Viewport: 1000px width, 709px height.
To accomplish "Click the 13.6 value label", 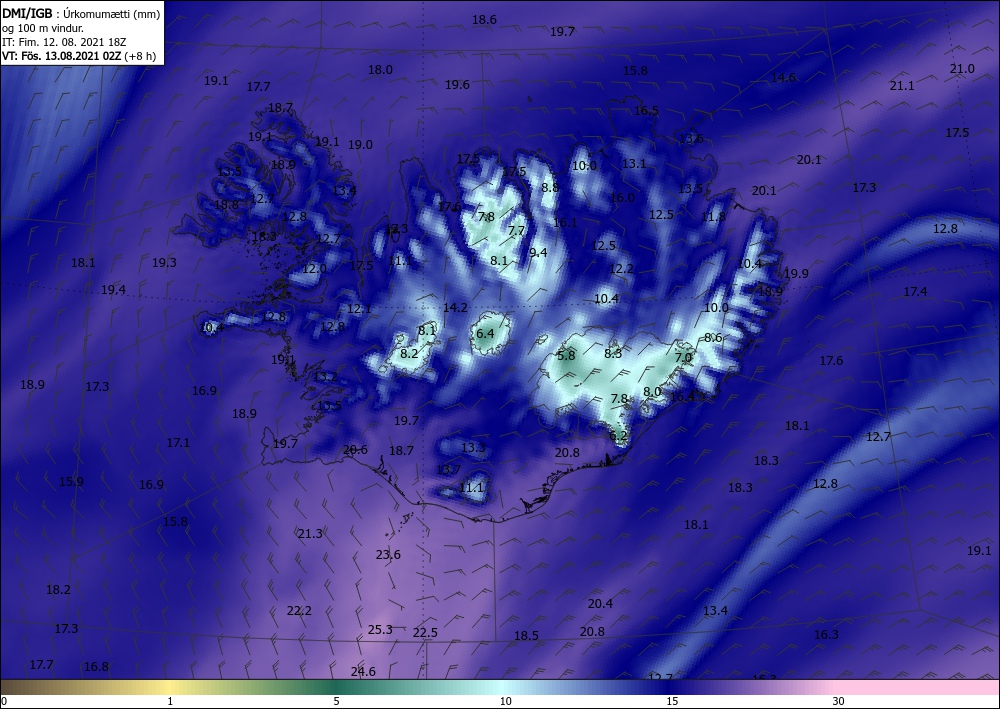I will (x=691, y=138).
